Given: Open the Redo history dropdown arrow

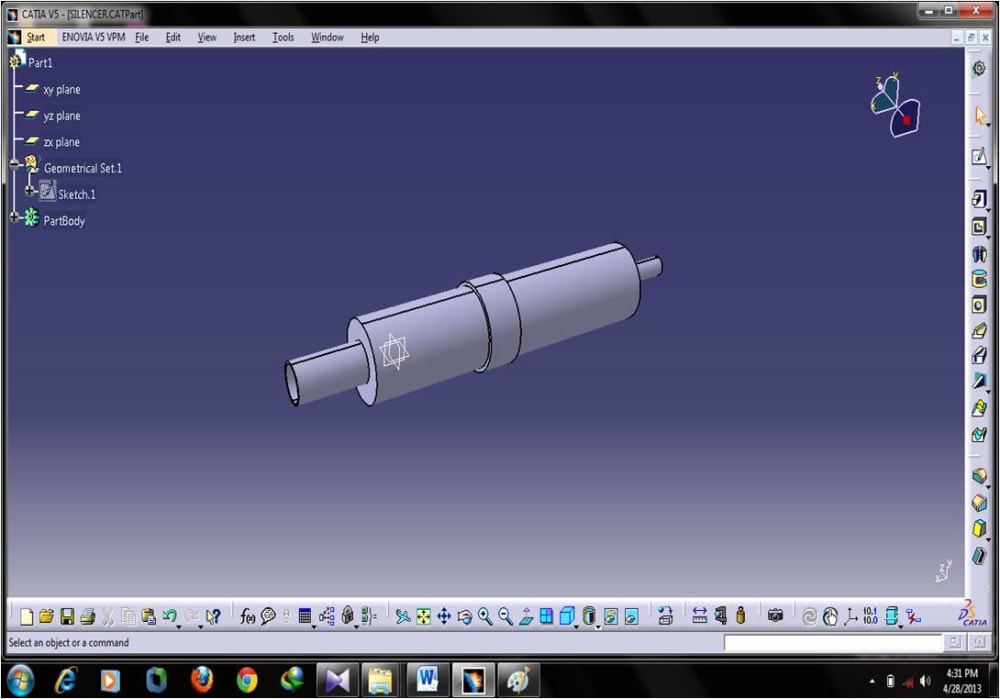Looking at the screenshot, I should (x=200, y=626).
